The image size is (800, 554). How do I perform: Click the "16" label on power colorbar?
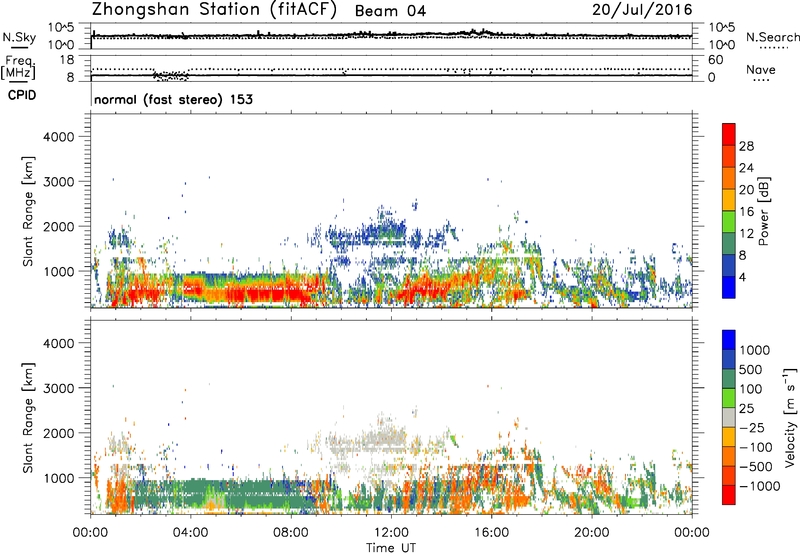(x=746, y=212)
